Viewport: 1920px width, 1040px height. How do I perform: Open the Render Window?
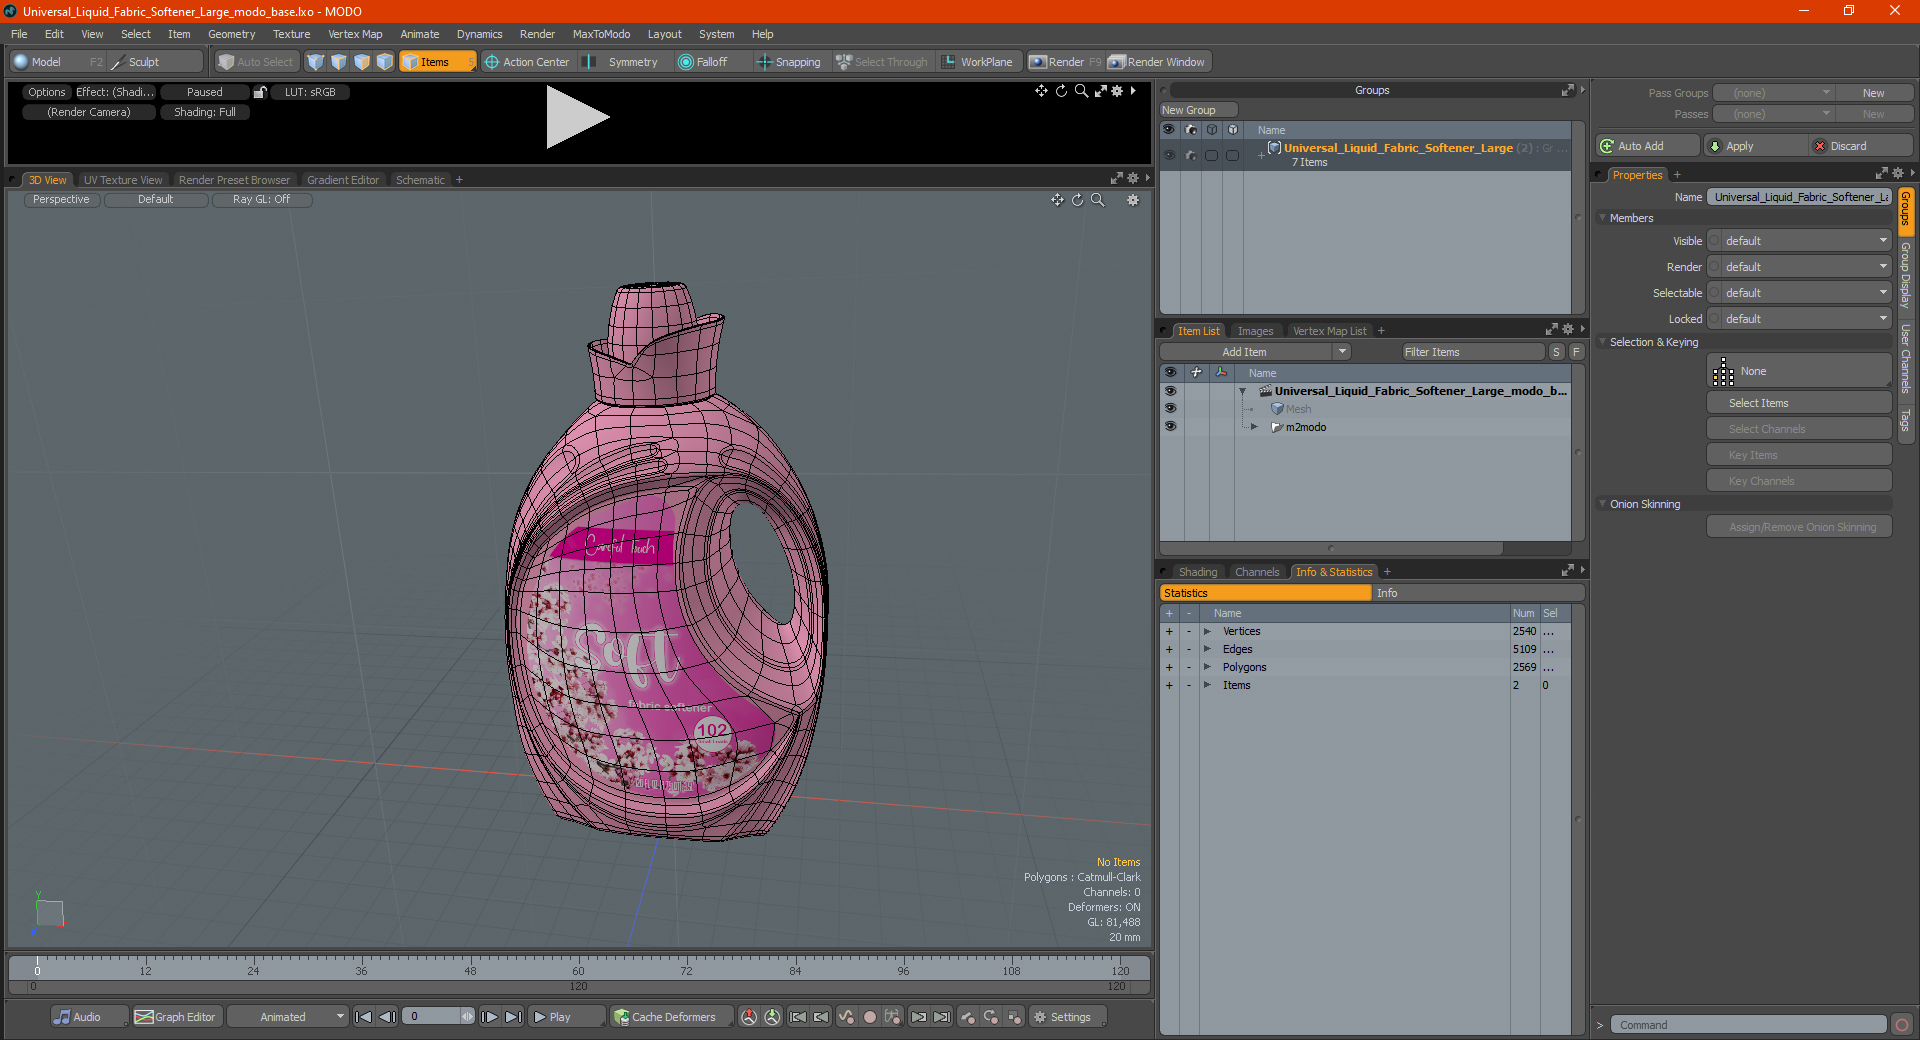pos(1158,62)
